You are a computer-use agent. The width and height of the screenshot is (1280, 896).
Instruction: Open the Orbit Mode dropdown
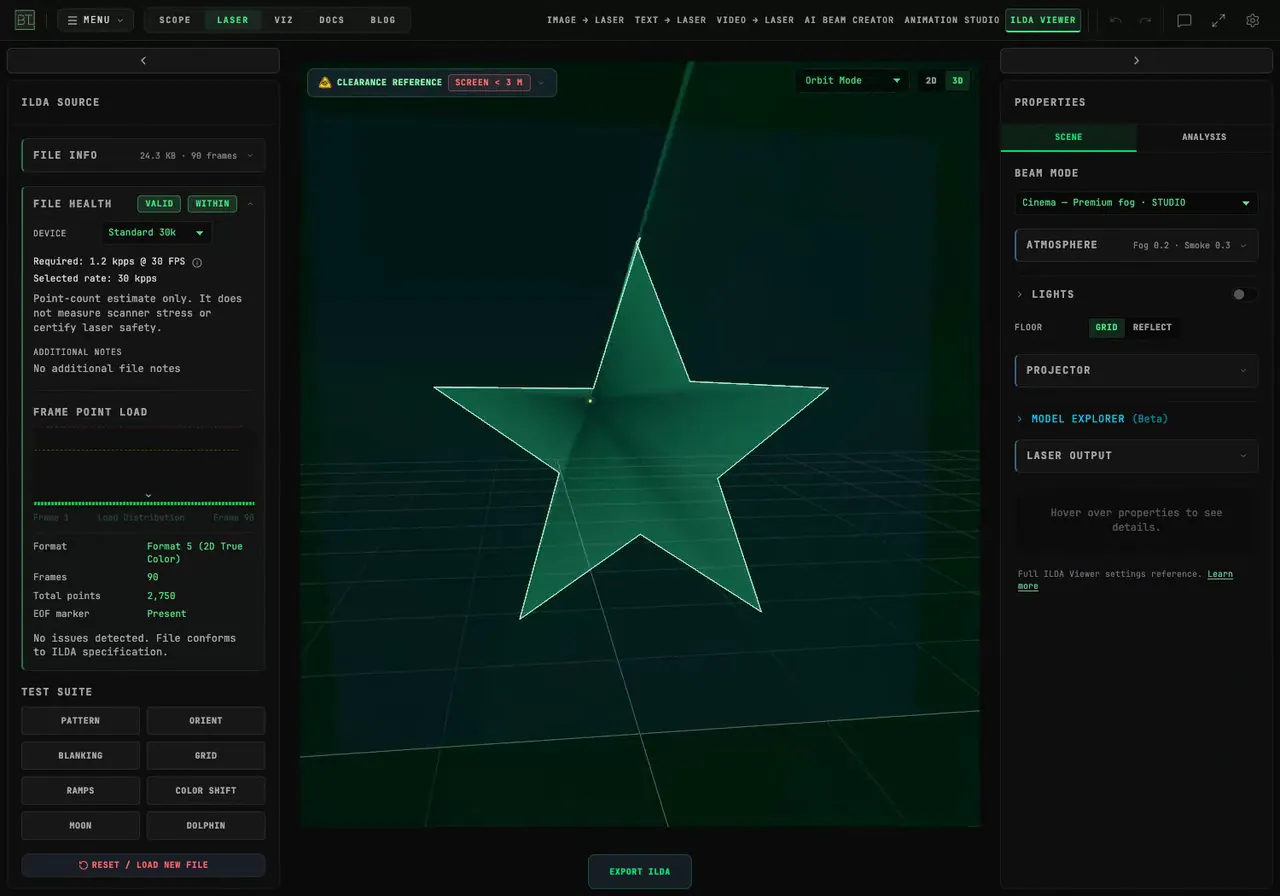[x=853, y=81]
